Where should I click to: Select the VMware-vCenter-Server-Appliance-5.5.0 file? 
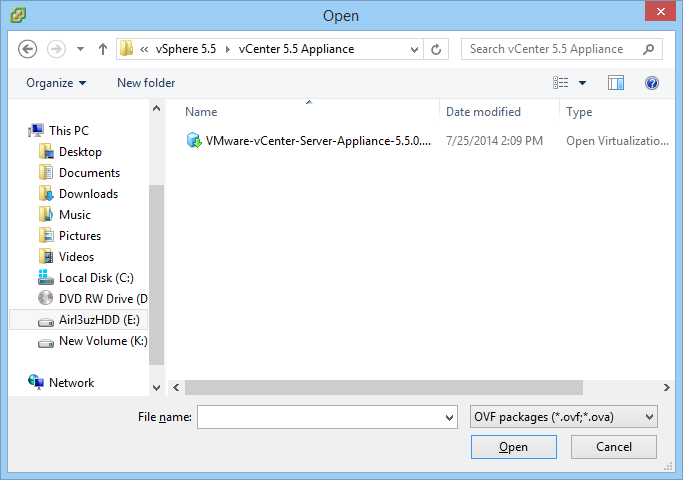pyautogui.click(x=318, y=141)
